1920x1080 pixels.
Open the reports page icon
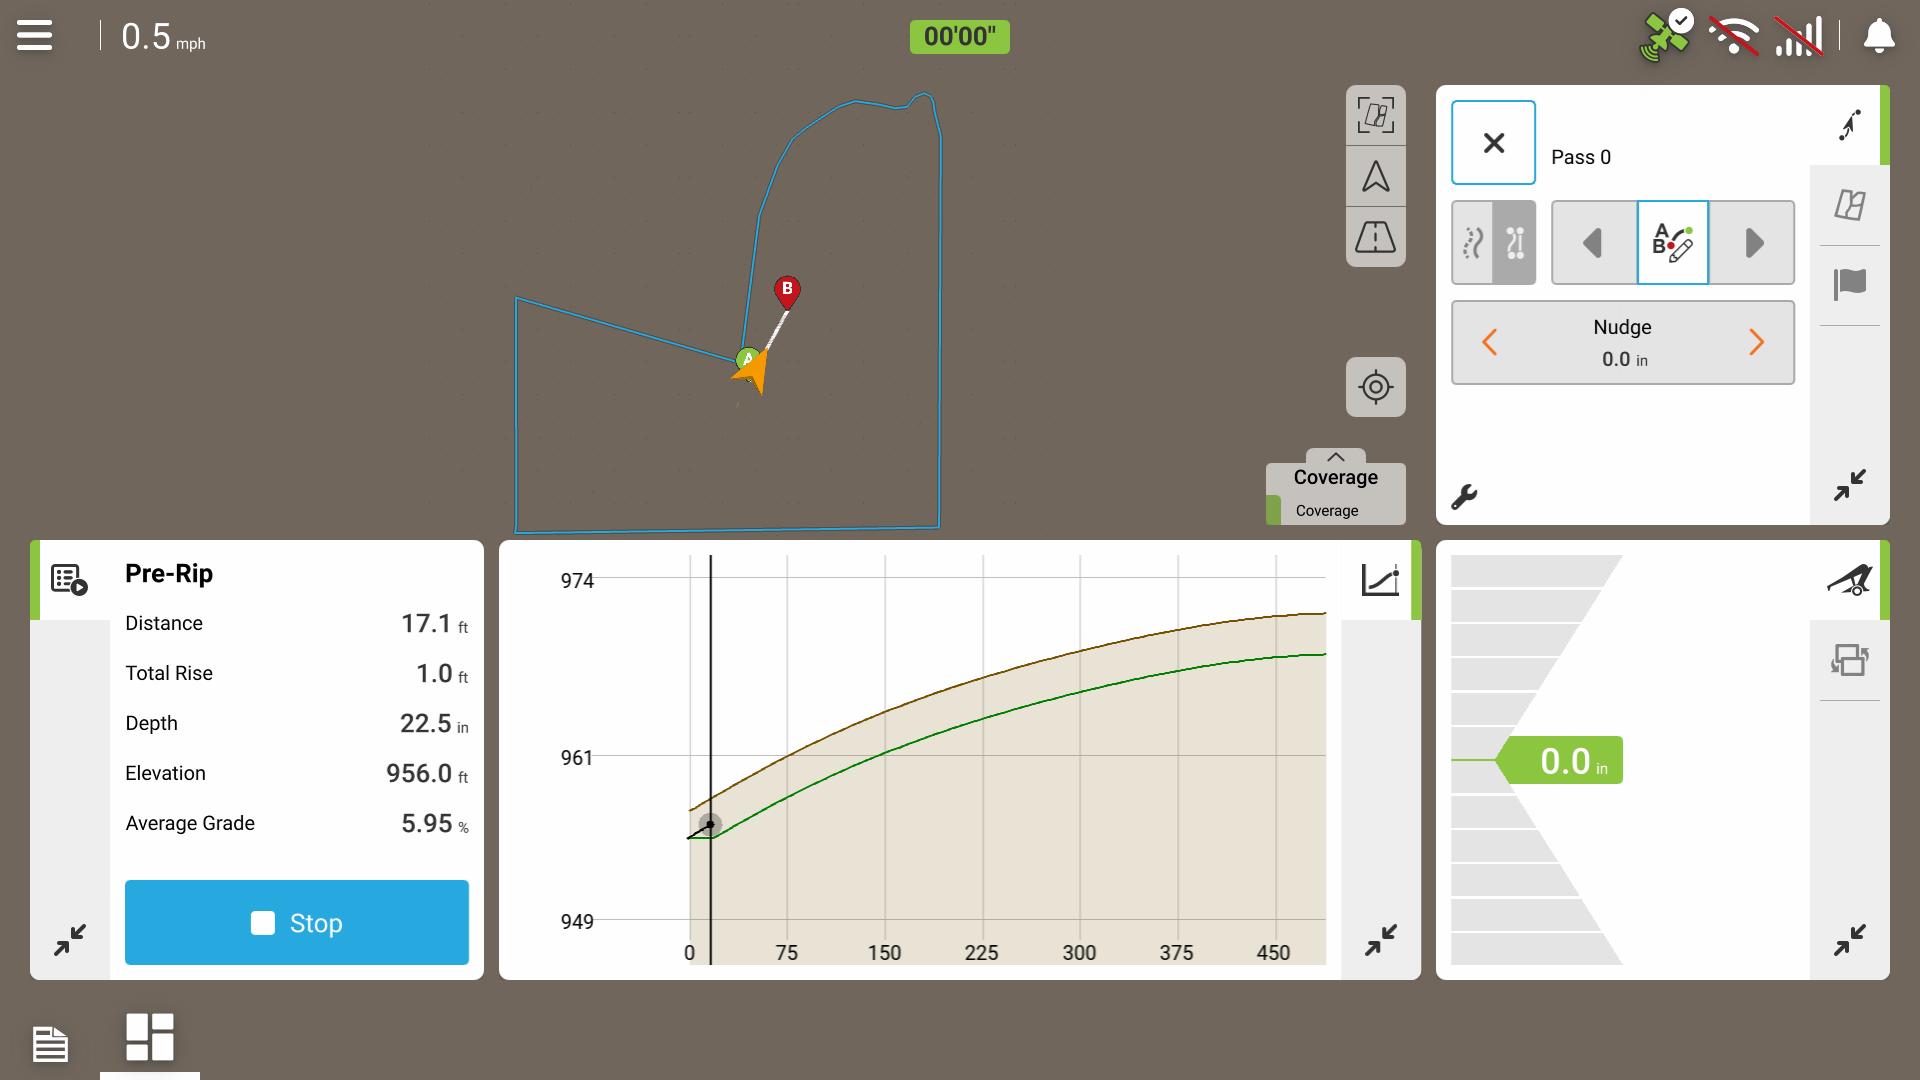[50, 1045]
